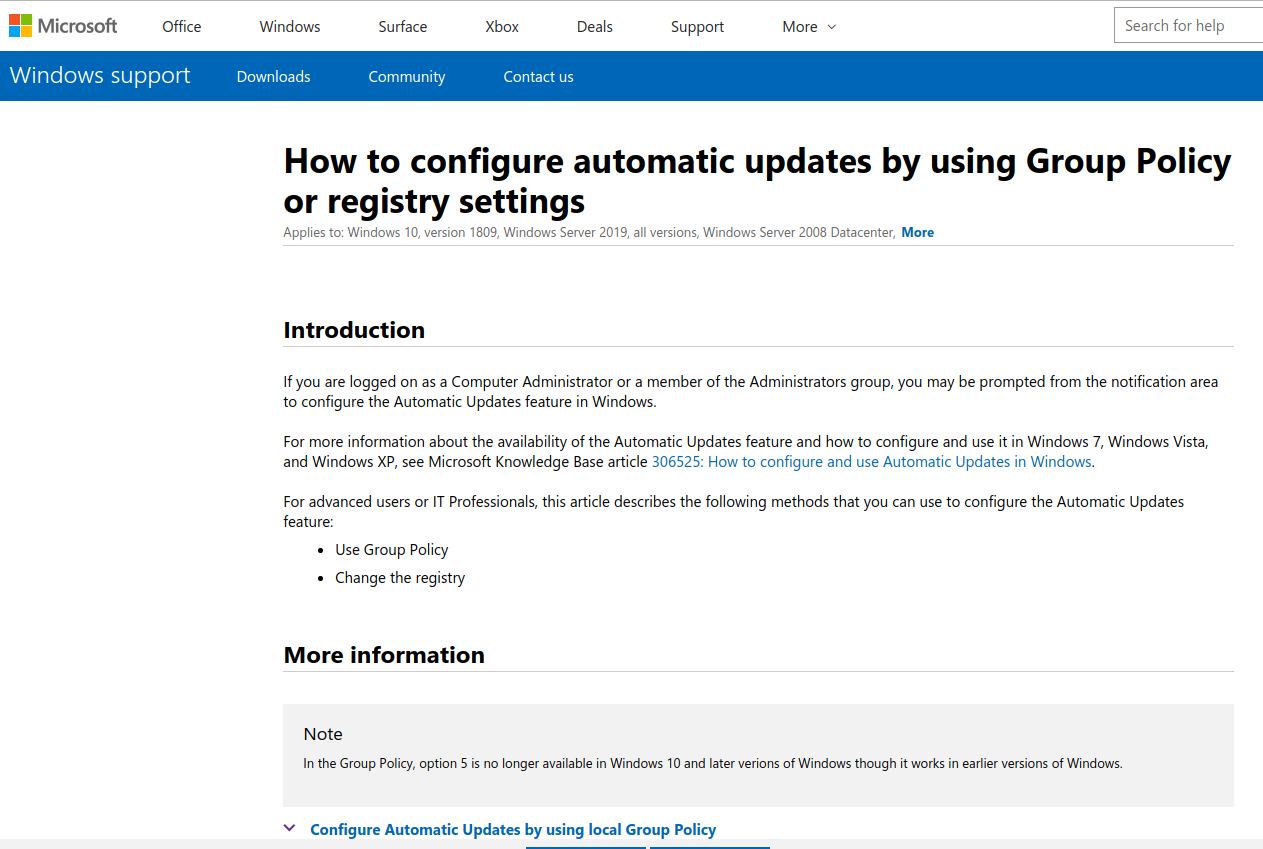Click the Windows support title in blue bar
This screenshot has width=1263, height=849.
point(100,76)
